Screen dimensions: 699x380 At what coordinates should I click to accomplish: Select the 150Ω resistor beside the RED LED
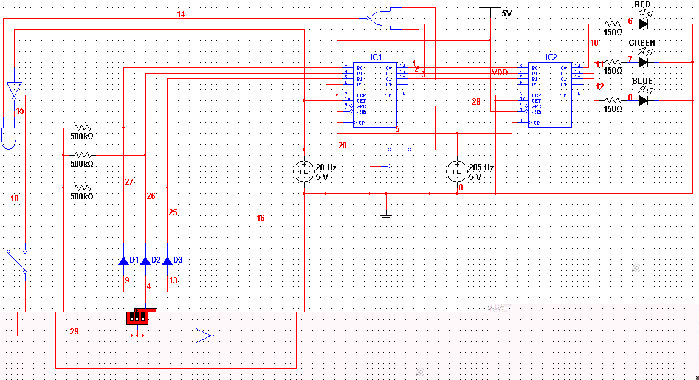pos(613,23)
